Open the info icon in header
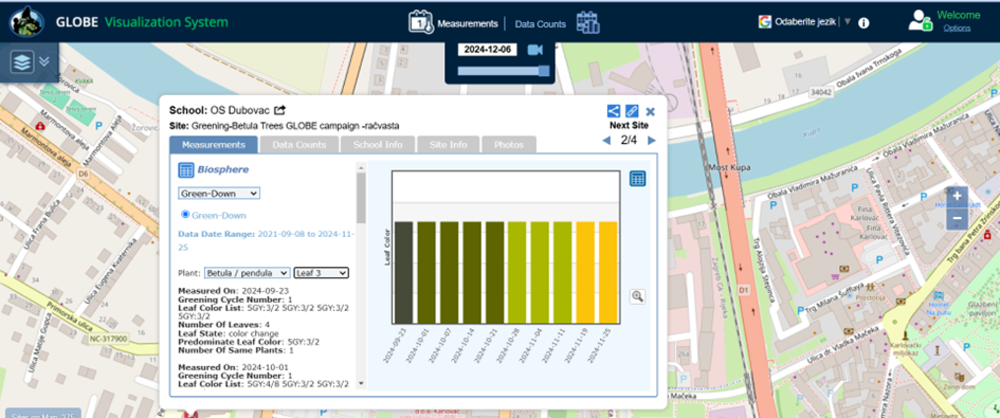 coord(863,23)
